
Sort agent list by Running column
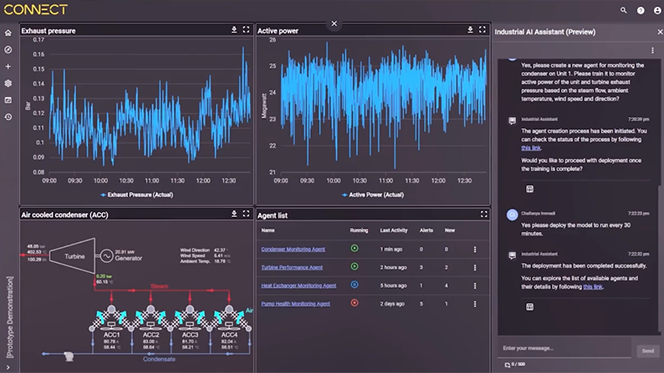point(359,231)
